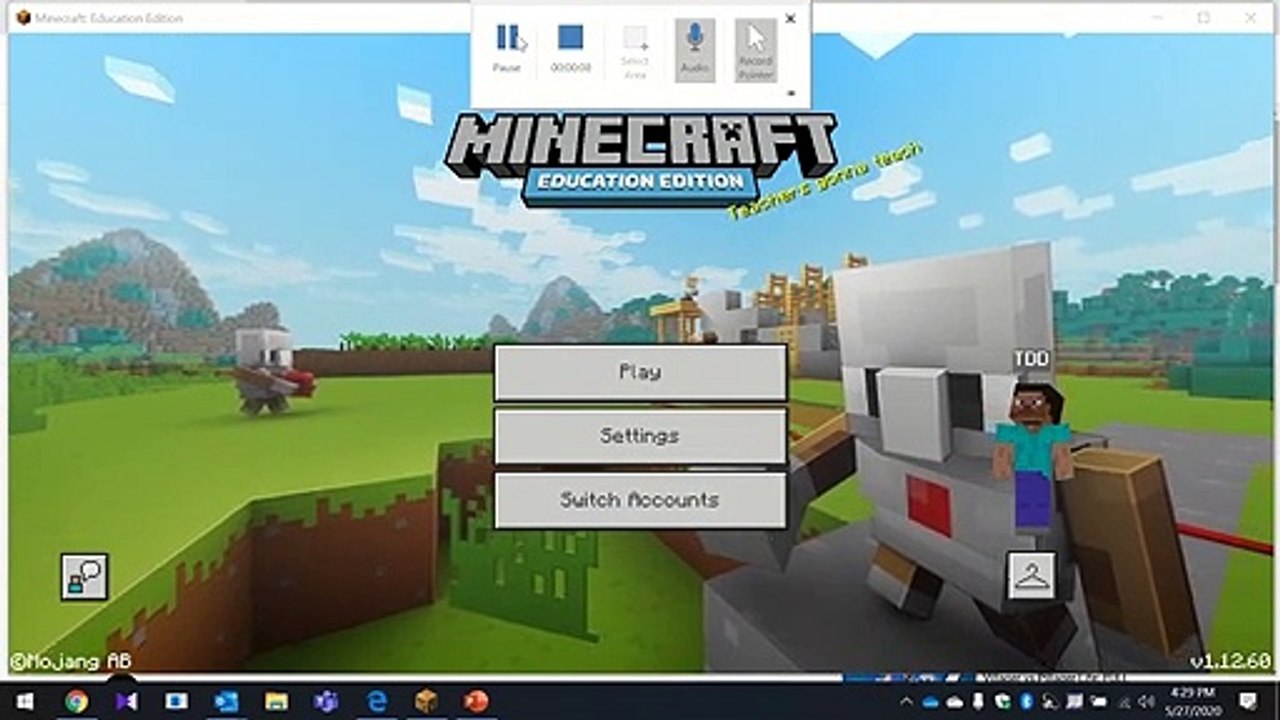The image size is (1280, 720).
Task: Toggle Record Pointer option
Action: [x=756, y=49]
